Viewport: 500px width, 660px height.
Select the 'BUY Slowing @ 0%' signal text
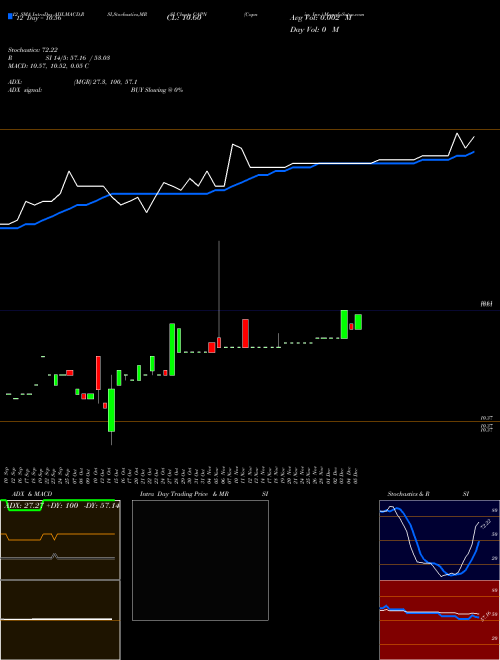(157, 90)
